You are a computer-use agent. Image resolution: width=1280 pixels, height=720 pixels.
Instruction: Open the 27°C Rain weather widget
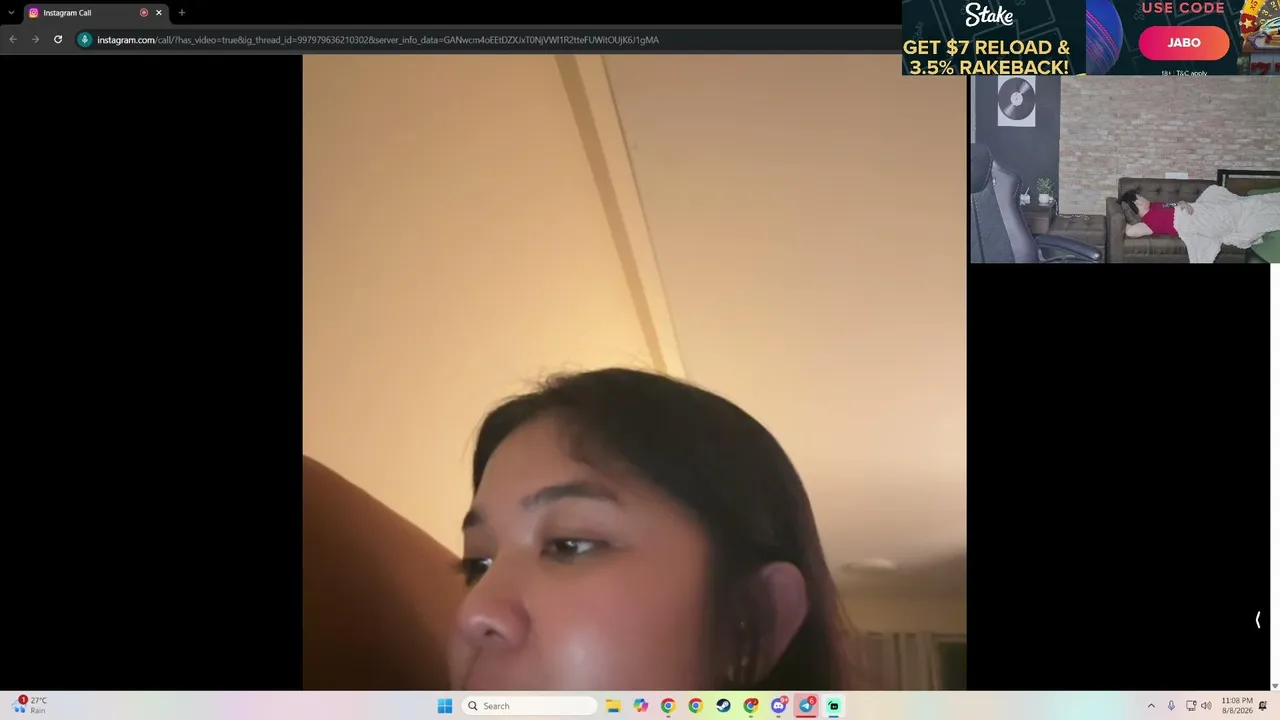pyautogui.click(x=30, y=705)
